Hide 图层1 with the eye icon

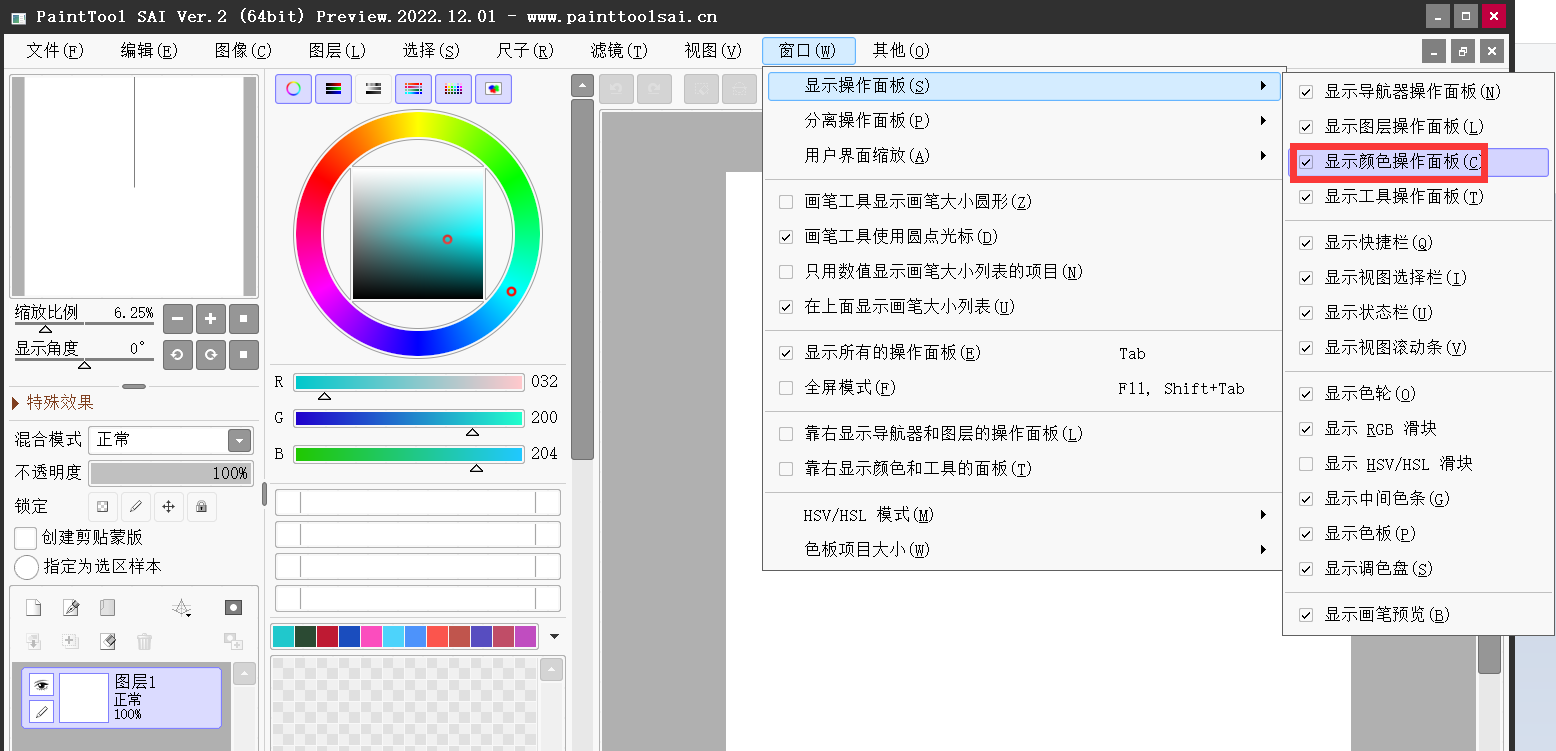point(41,685)
